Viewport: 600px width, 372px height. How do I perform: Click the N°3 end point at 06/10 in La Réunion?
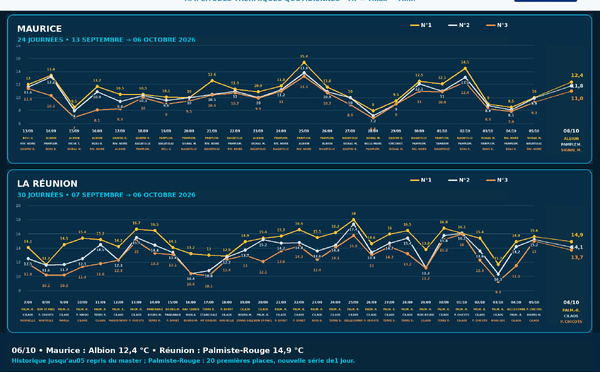571,250
